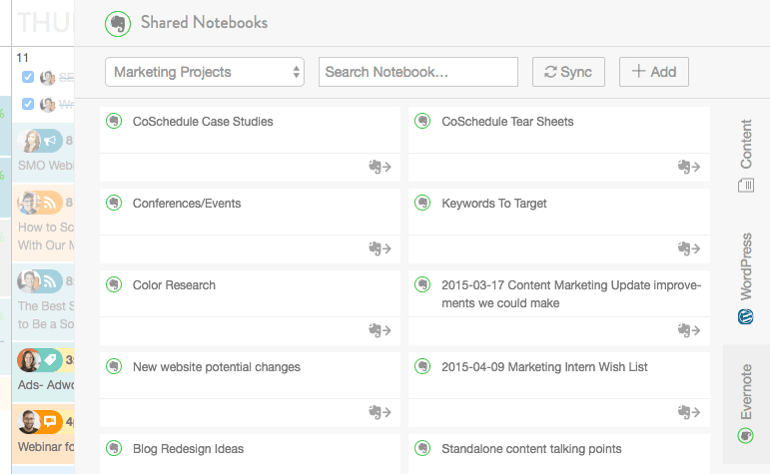Open the How to Sc calendar post
This screenshot has width=770, height=474.
[x=43, y=223]
